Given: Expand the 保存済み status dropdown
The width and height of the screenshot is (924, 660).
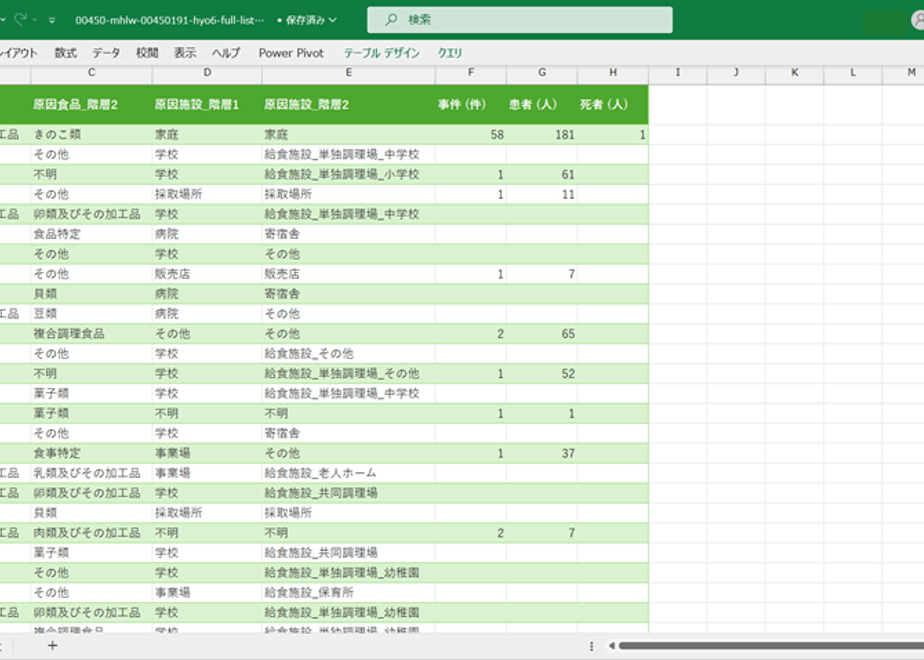Looking at the screenshot, I should click(x=307, y=20).
